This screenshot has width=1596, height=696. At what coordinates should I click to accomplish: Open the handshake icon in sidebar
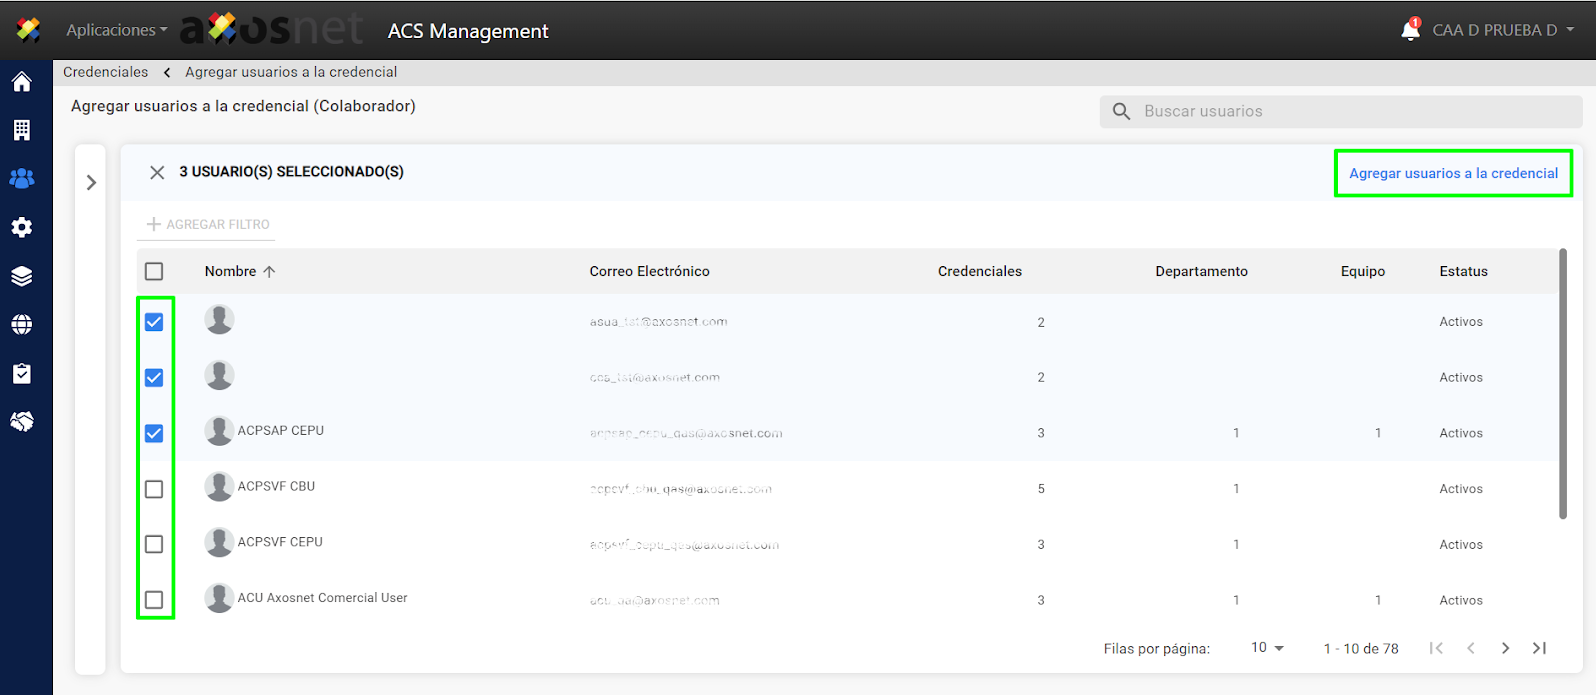coord(22,421)
